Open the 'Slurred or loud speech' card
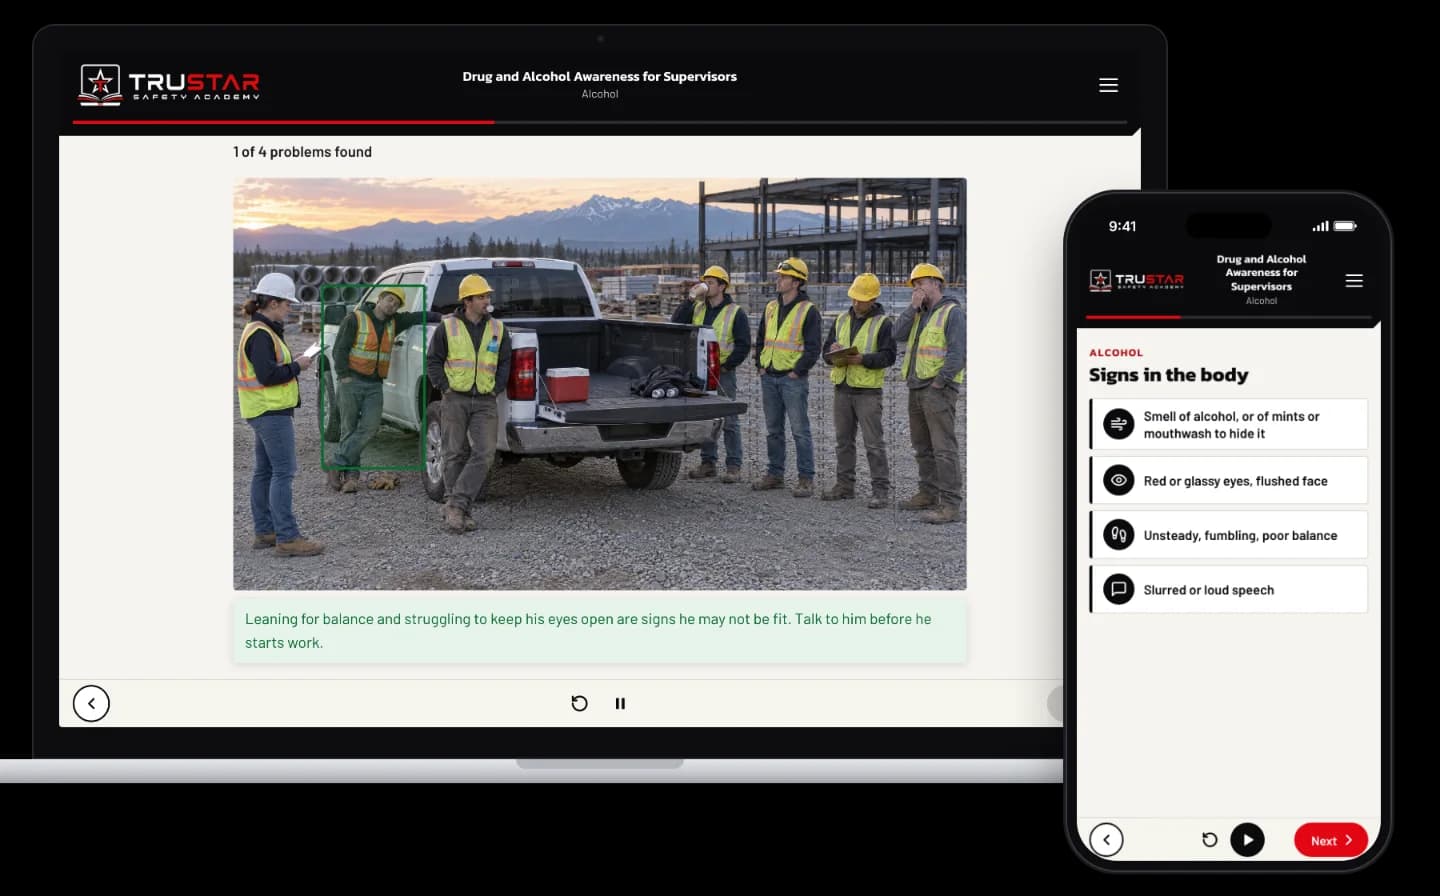Viewport: 1440px width, 896px height. (x=1229, y=590)
